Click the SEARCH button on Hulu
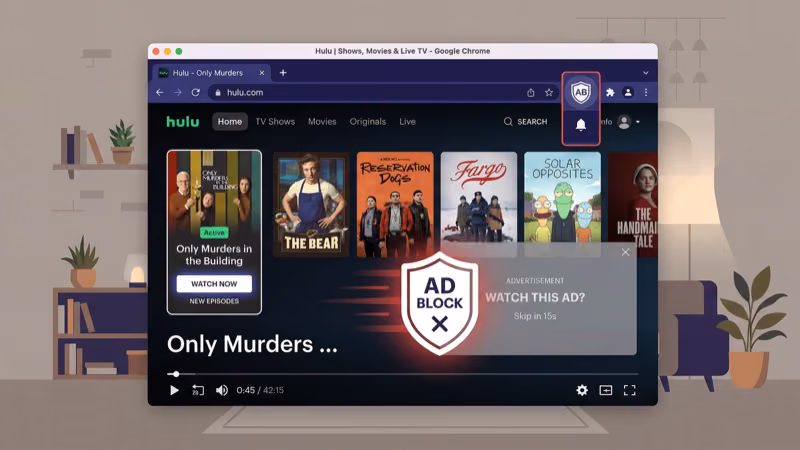The height and width of the screenshot is (450, 800). (x=526, y=121)
